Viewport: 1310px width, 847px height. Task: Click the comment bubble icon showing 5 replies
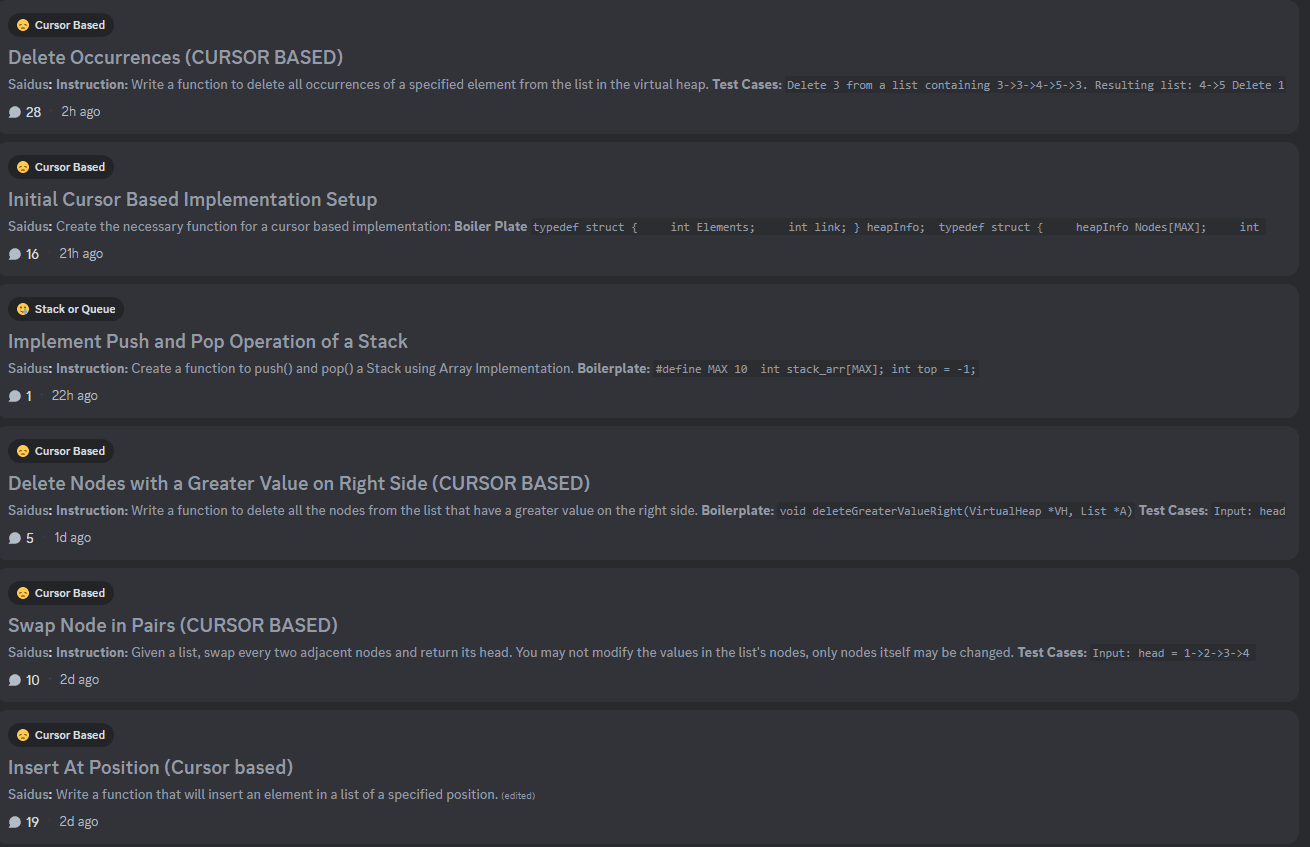click(15, 538)
